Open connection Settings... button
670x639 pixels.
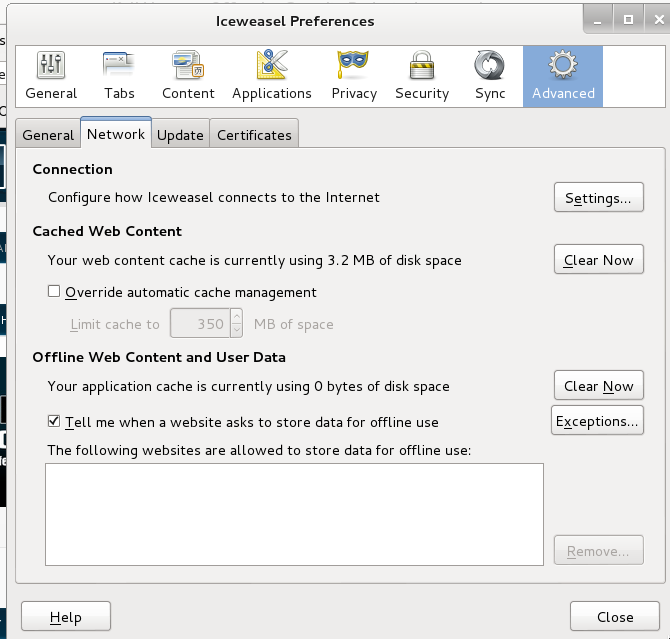(x=599, y=197)
